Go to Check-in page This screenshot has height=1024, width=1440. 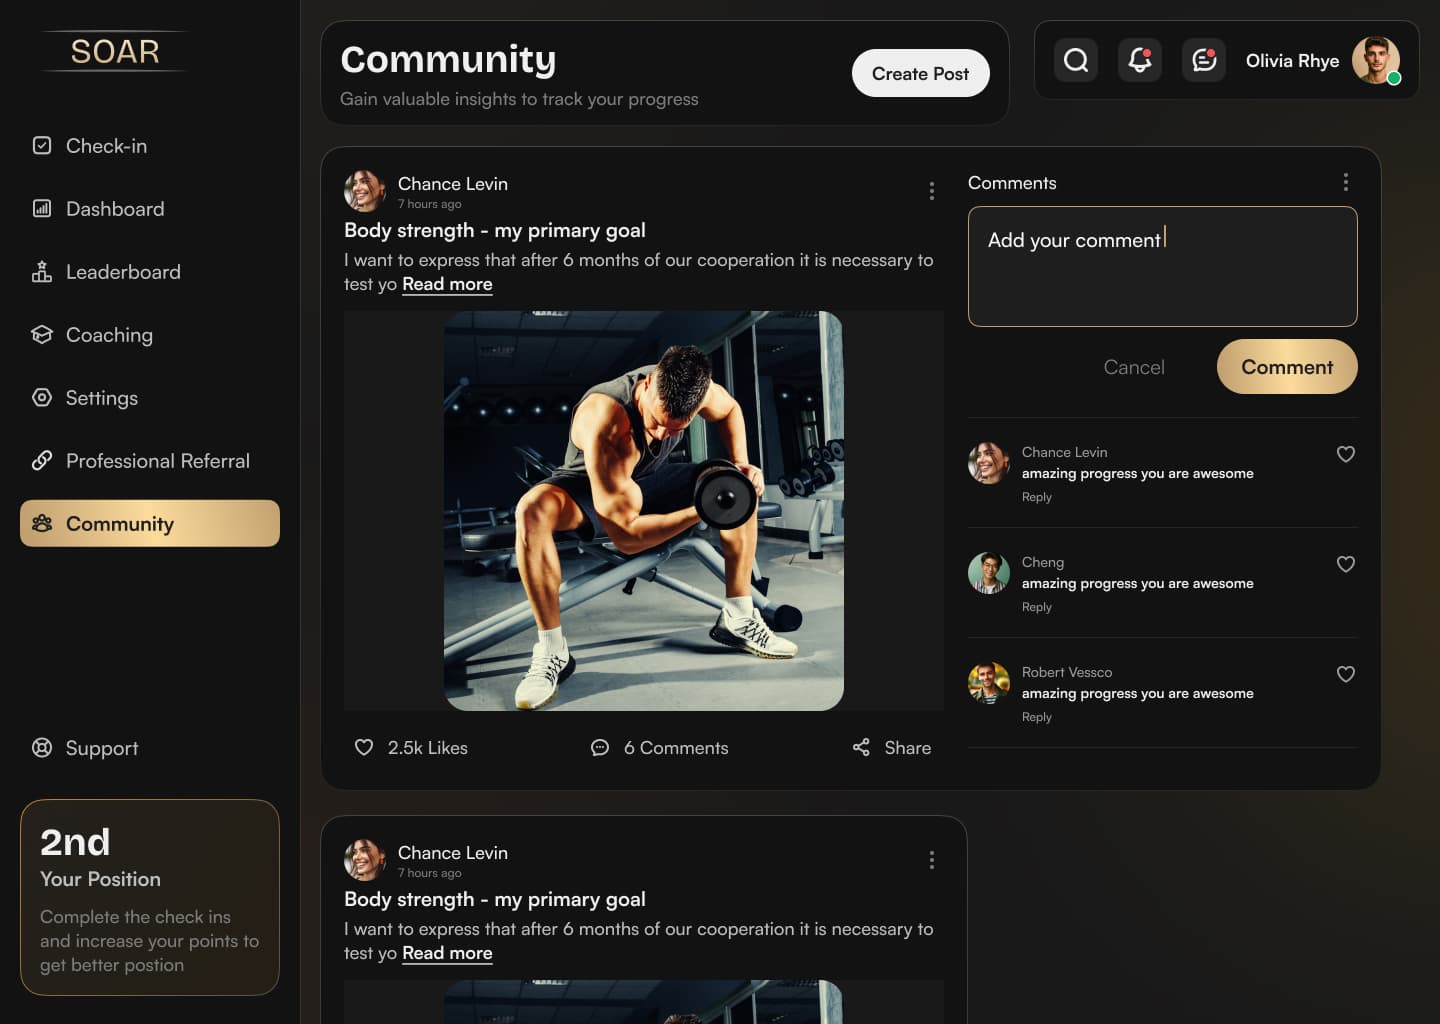coord(150,146)
